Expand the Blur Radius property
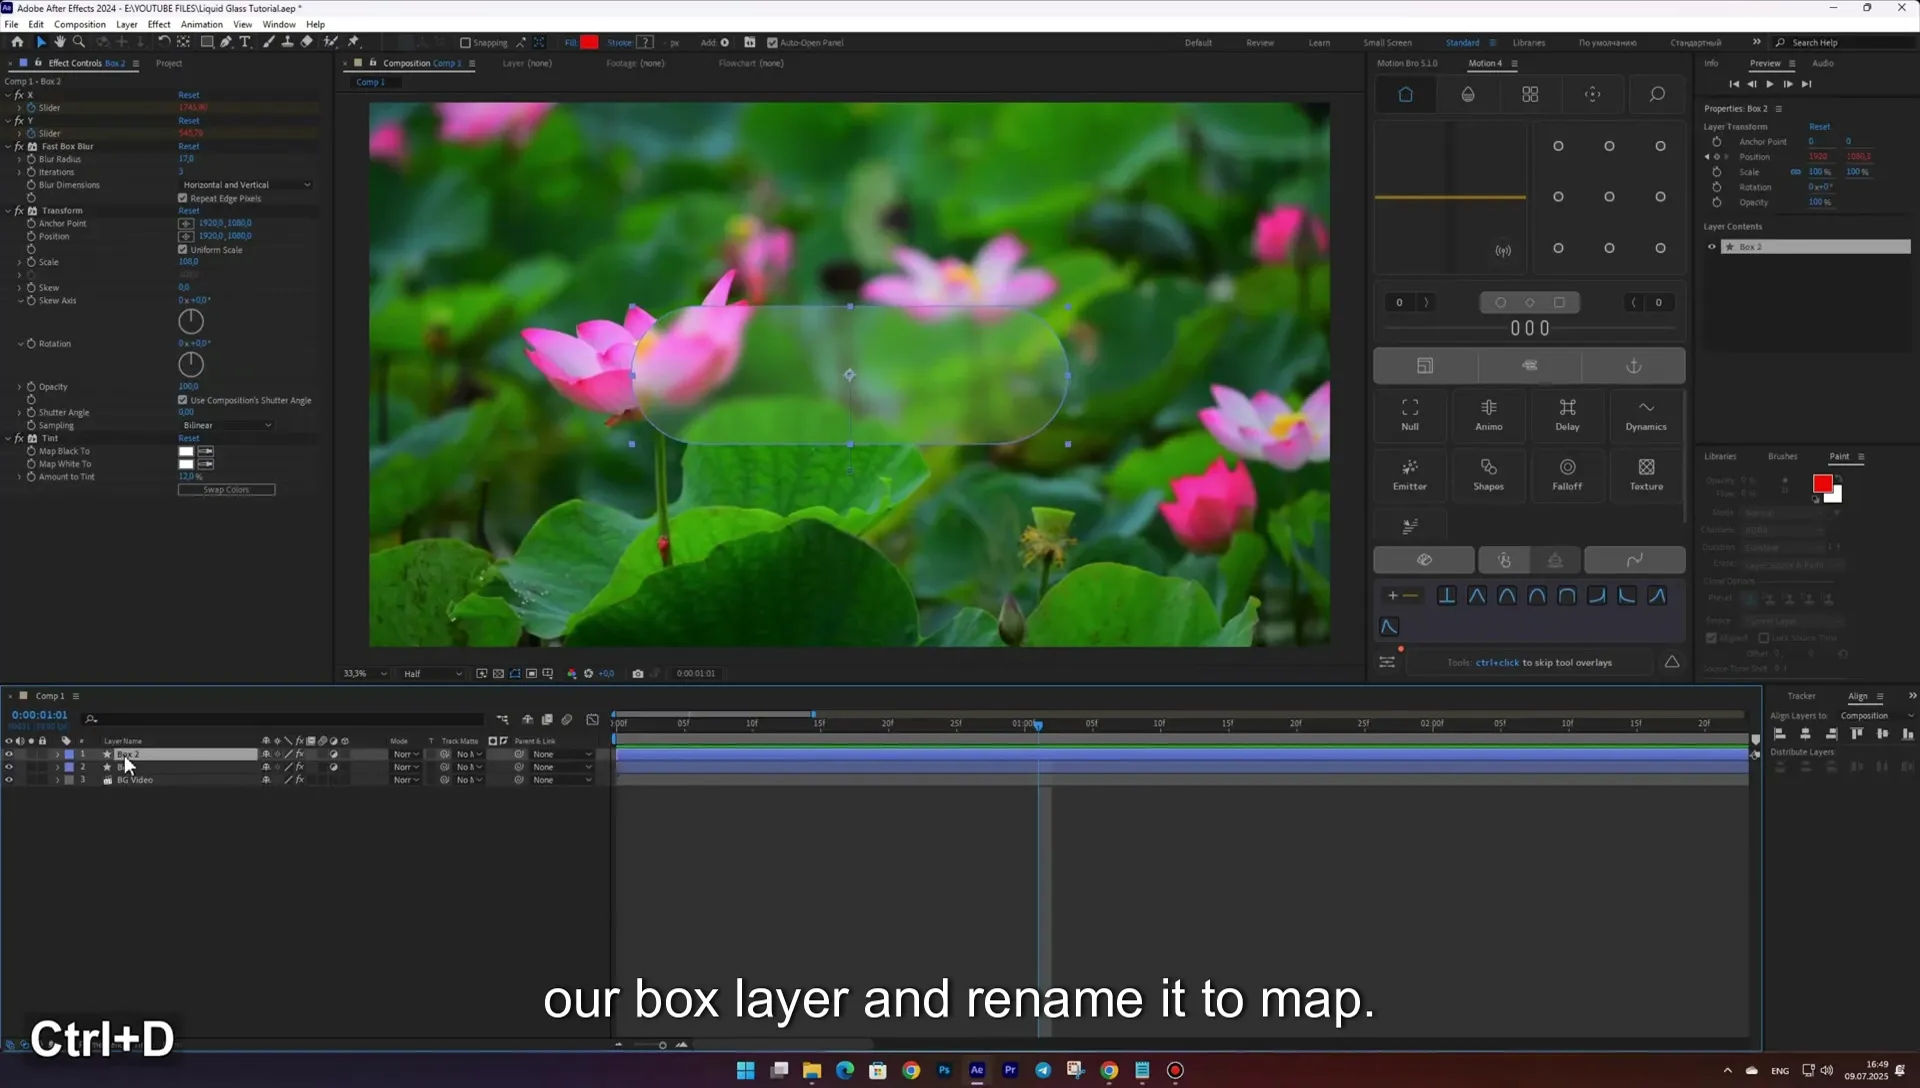This screenshot has width=1920, height=1088. (19, 159)
